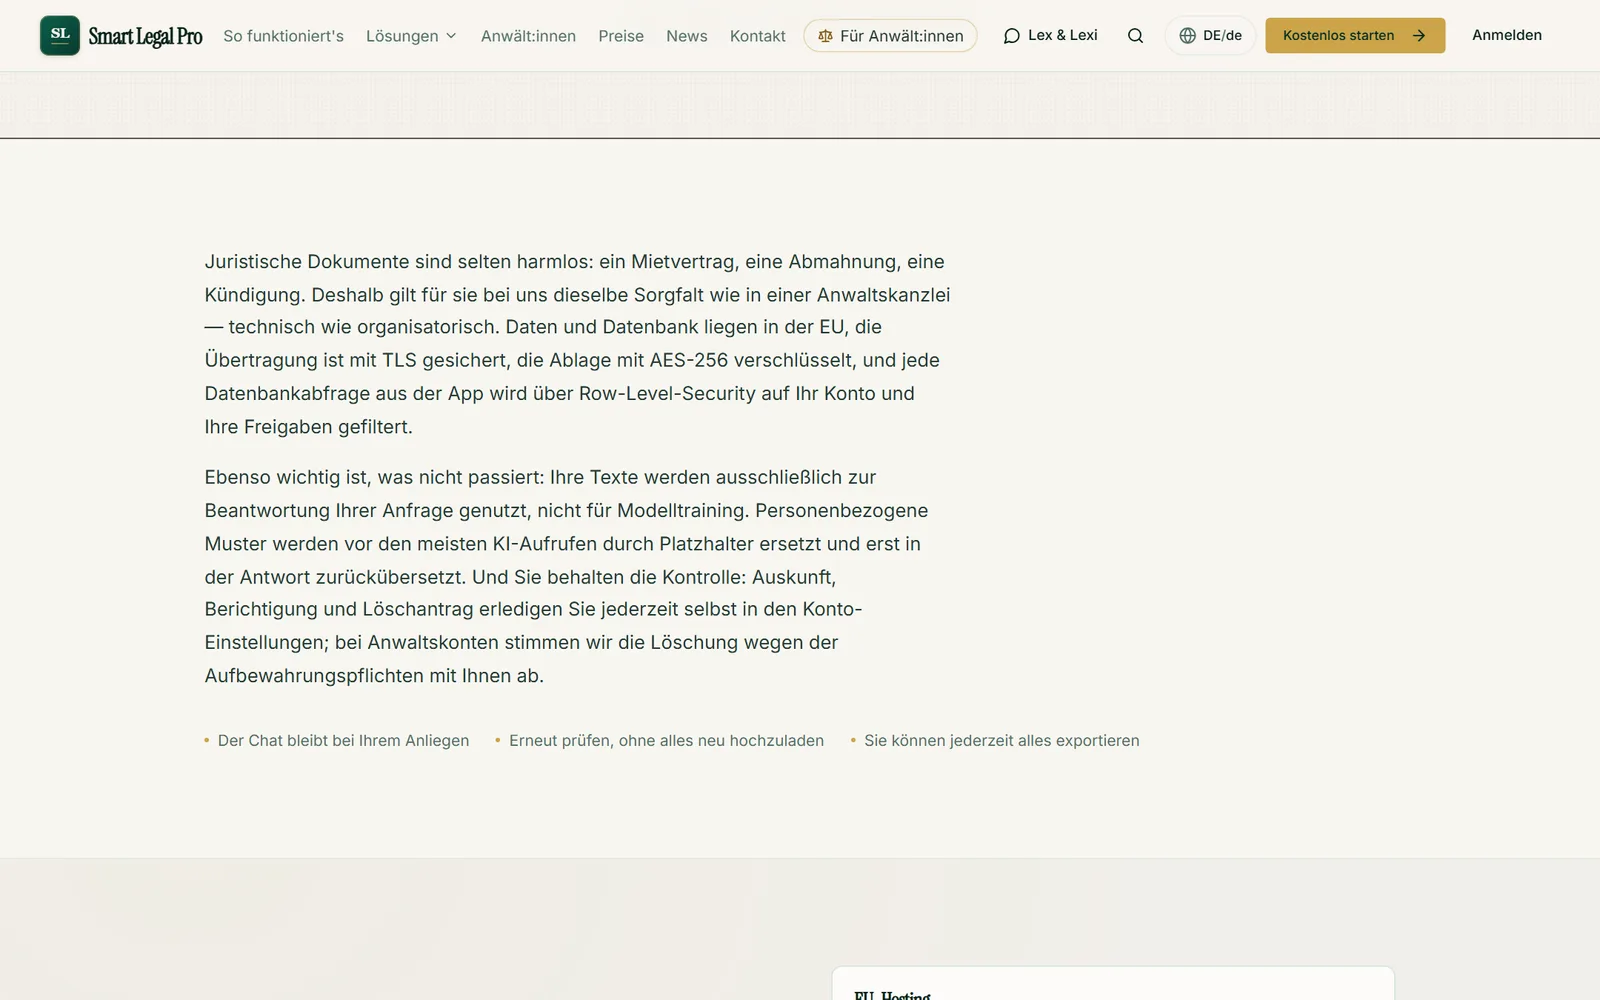Open the Kontakt link
1600x1000 pixels.
pos(758,36)
